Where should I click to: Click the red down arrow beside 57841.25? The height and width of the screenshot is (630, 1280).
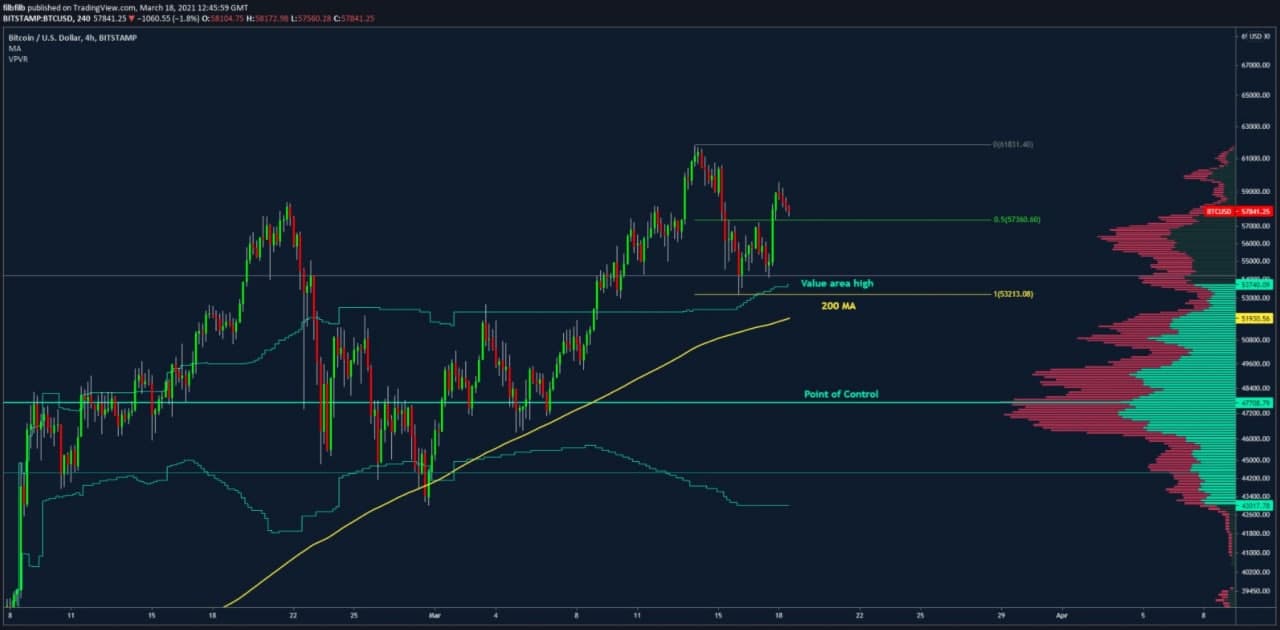coord(132,18)
